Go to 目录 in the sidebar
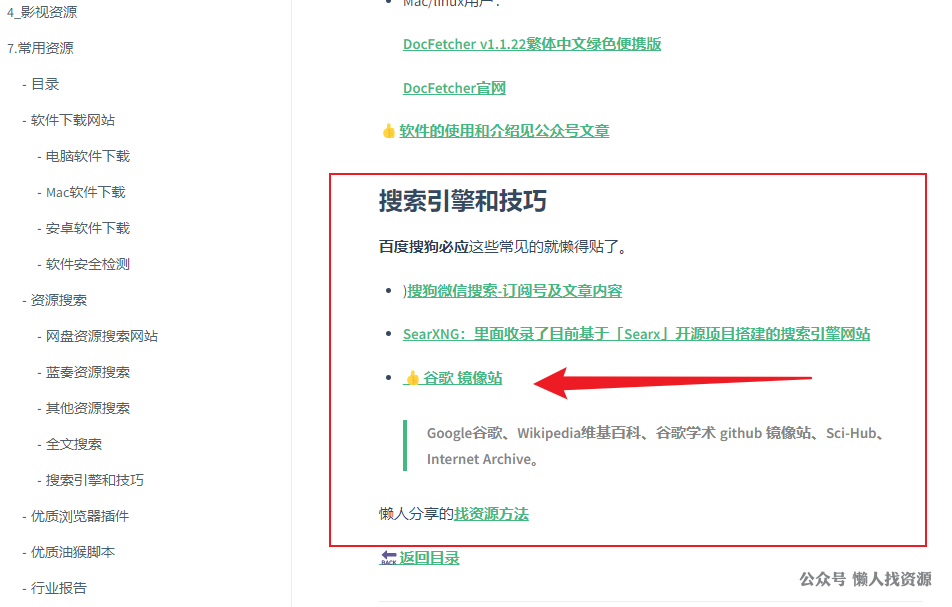 pyautogui.click(x=45, y=84)
